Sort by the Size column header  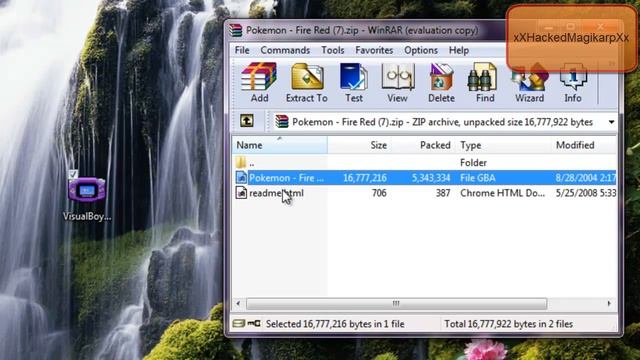point(359,145)
